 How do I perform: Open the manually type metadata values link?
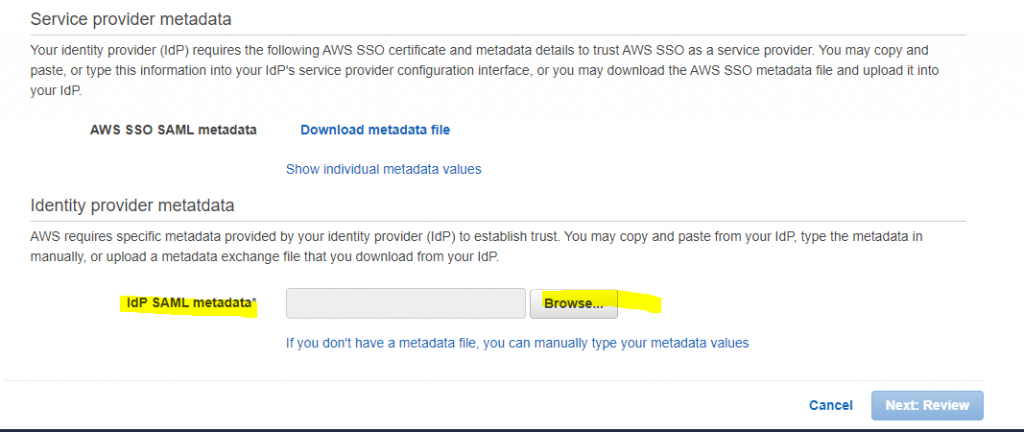[517, 343]
